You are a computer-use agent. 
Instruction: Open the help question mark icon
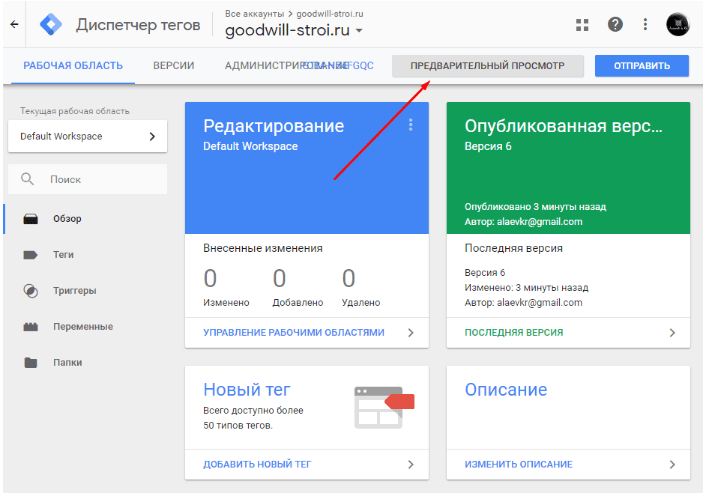click(x=615, y=24)
